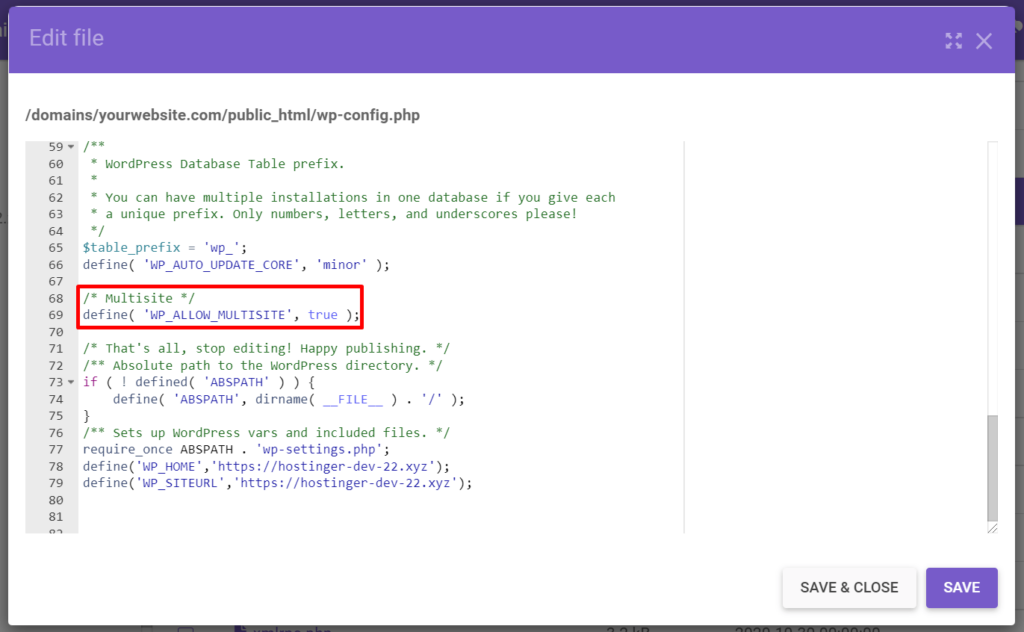The image size is (1024, 632).
Task: Click the "That's all, stop editing!" comment
Action: 266,349
